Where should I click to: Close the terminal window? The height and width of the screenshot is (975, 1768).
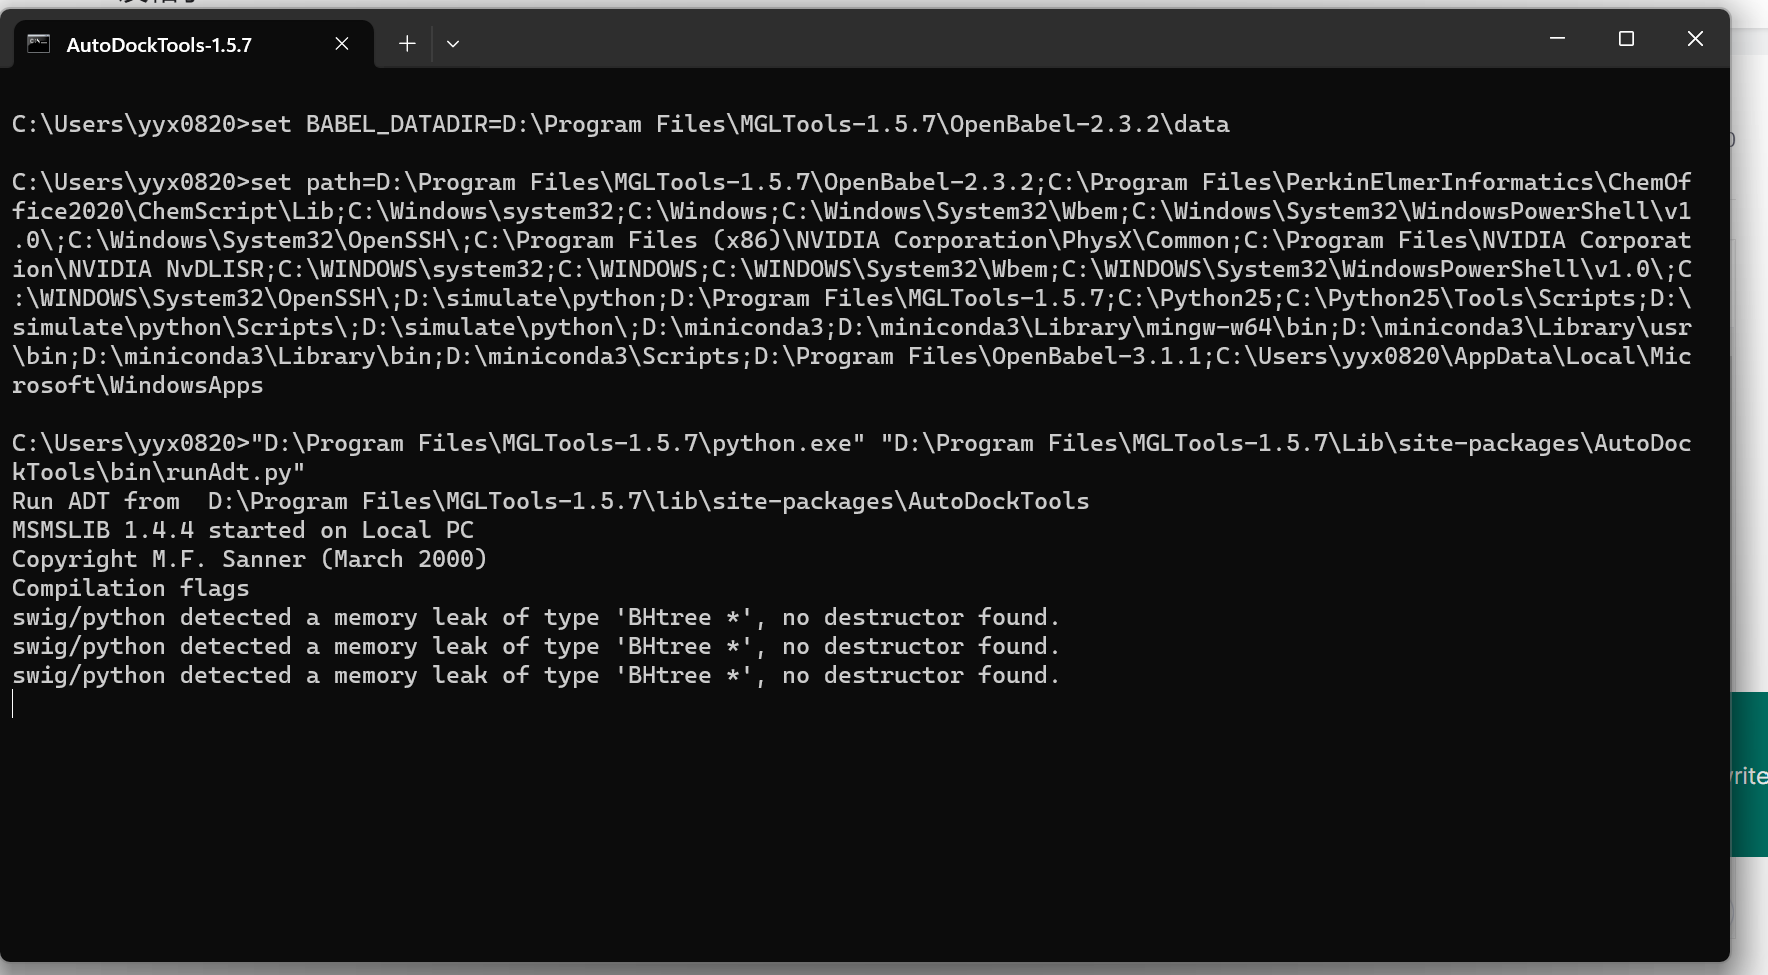(x=1695, y=39)
